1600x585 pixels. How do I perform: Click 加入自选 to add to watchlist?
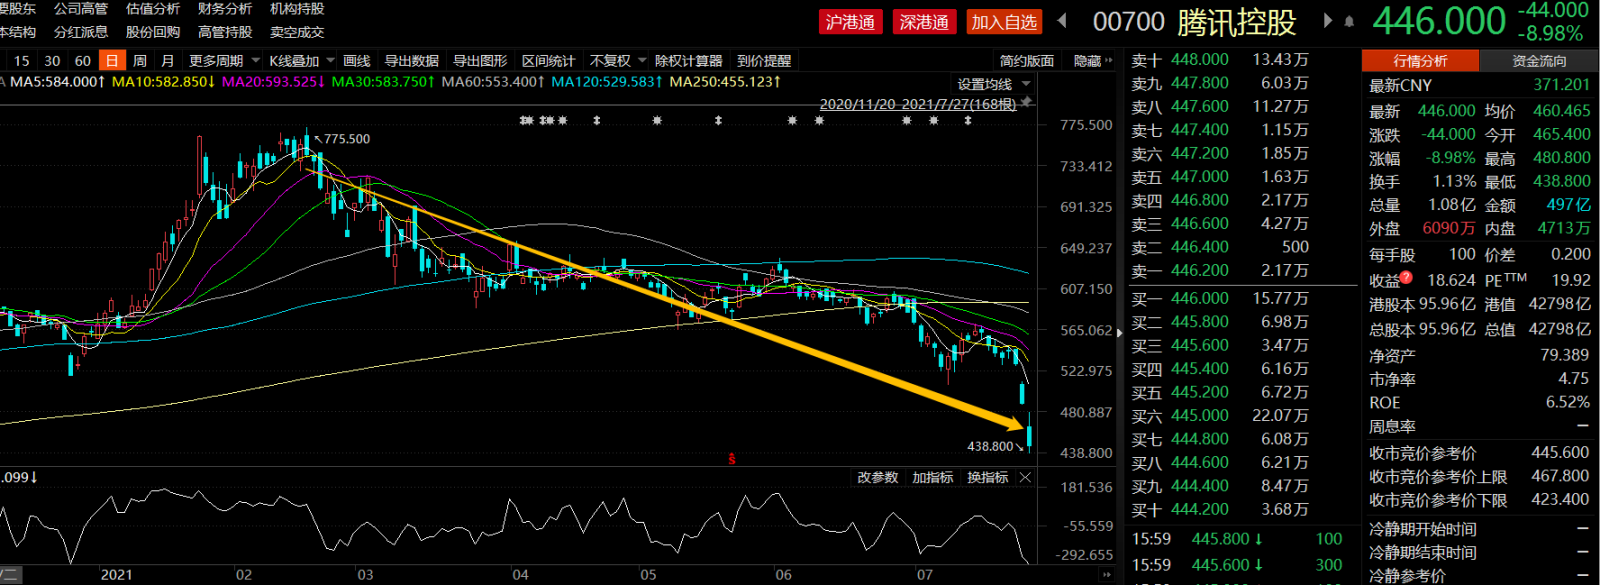click(1004, 22)
